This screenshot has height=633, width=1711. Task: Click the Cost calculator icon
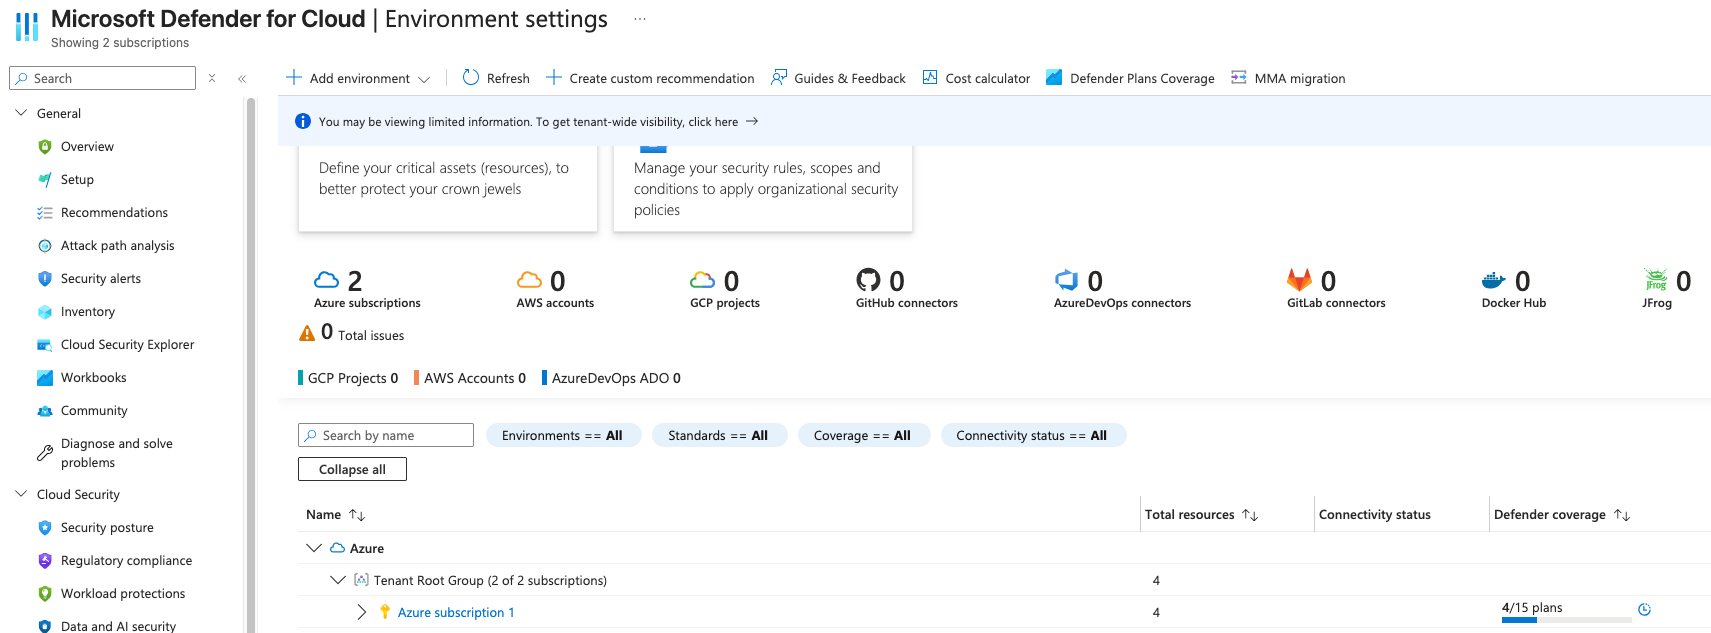tap(930, 77)
